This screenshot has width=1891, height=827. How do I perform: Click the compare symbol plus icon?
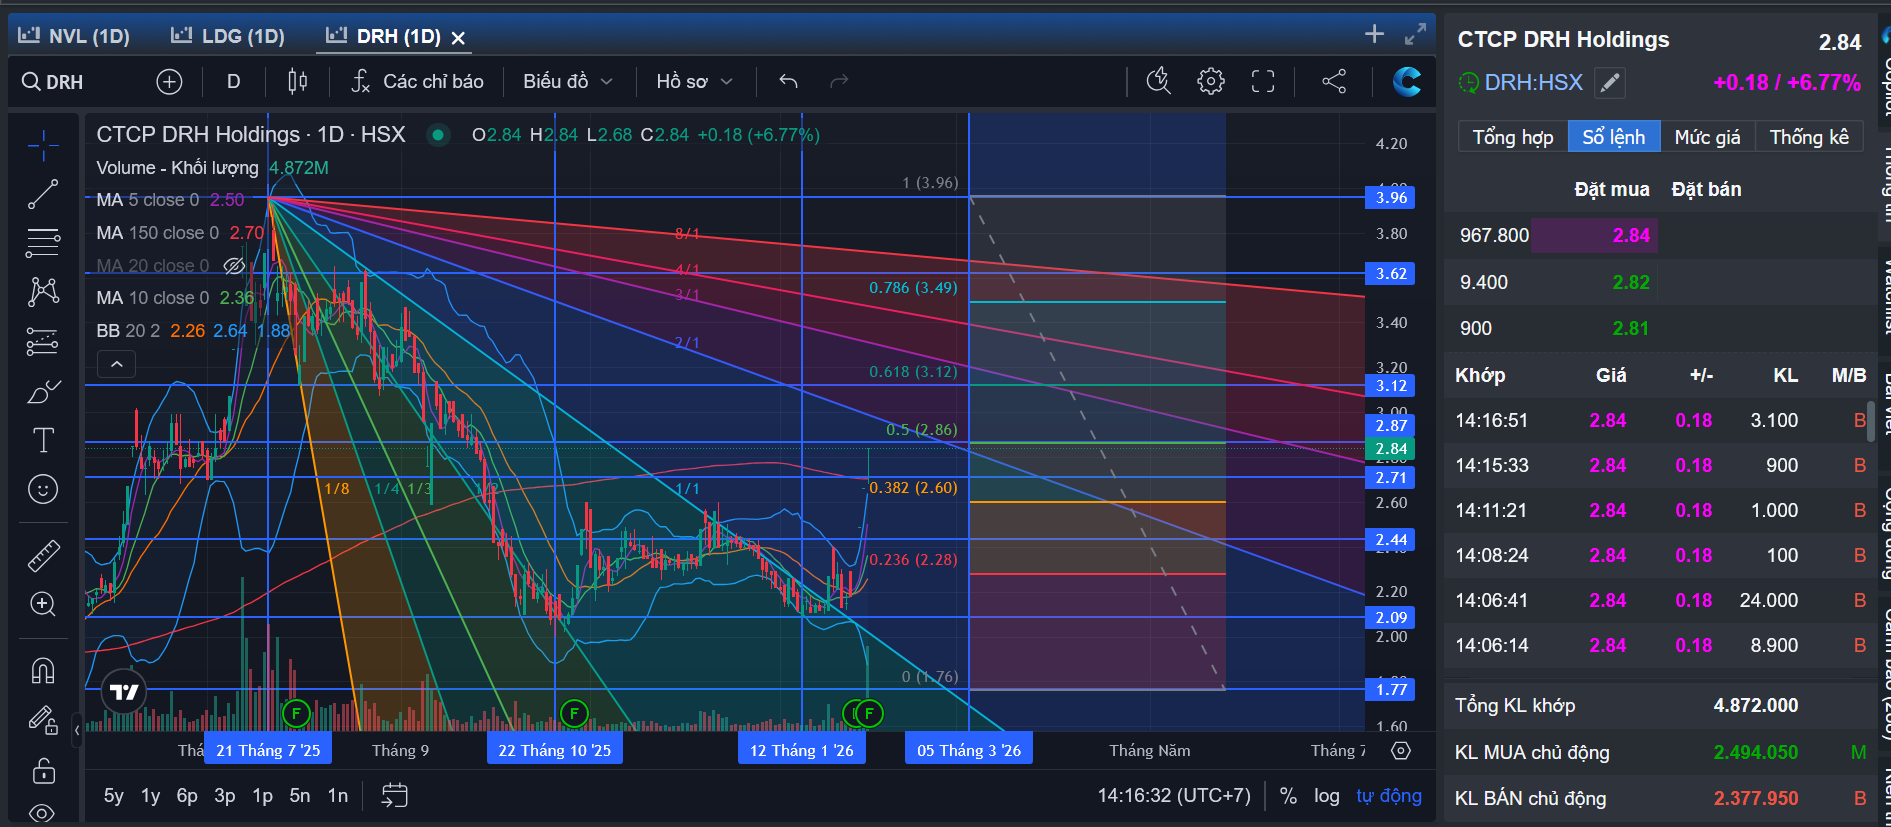click(x=169, y=82)
